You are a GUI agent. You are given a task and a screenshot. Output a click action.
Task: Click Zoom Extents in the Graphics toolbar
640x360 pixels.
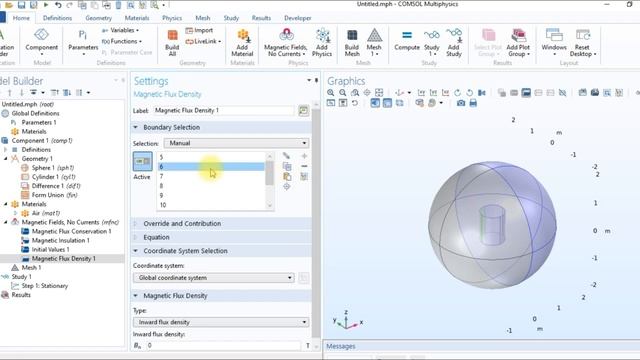click(x=379, y=93)
